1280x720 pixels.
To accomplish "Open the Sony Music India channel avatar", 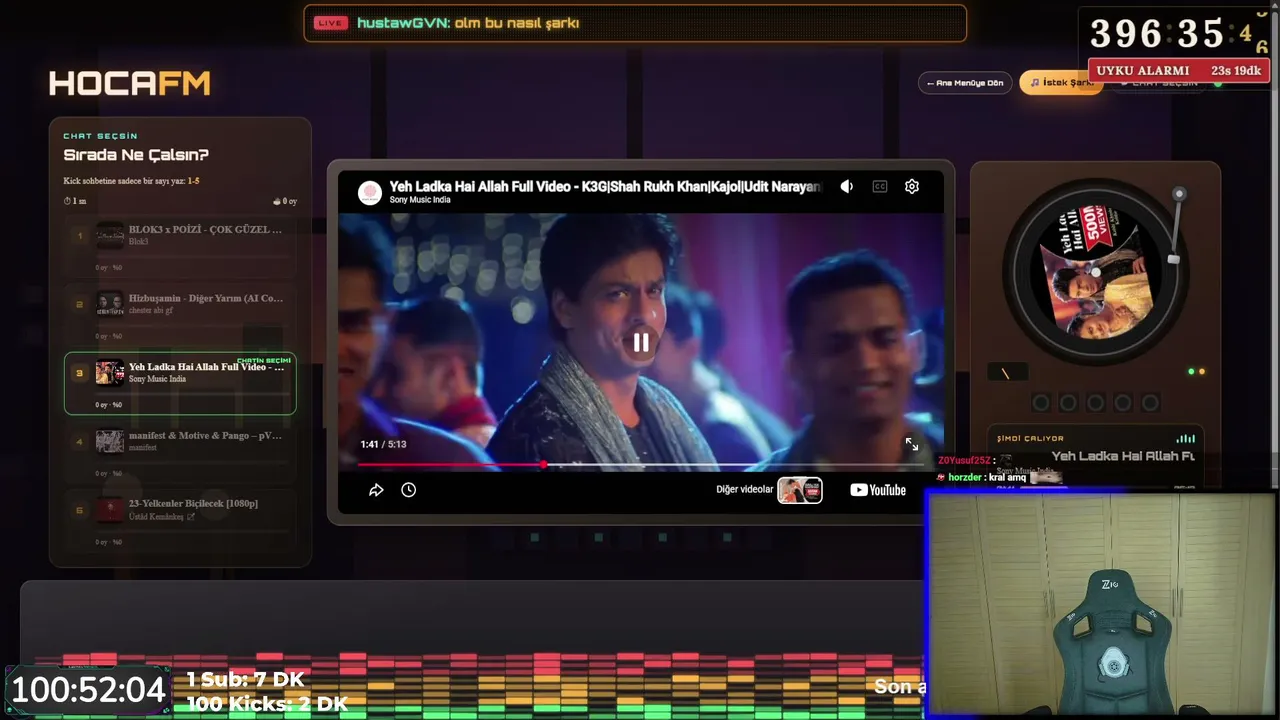I will tap(370, 192).
